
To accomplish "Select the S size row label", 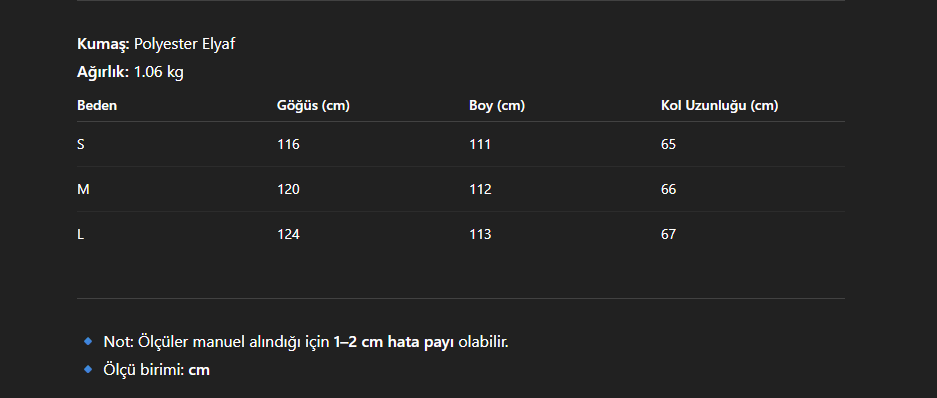I will (x=81, y=144).
